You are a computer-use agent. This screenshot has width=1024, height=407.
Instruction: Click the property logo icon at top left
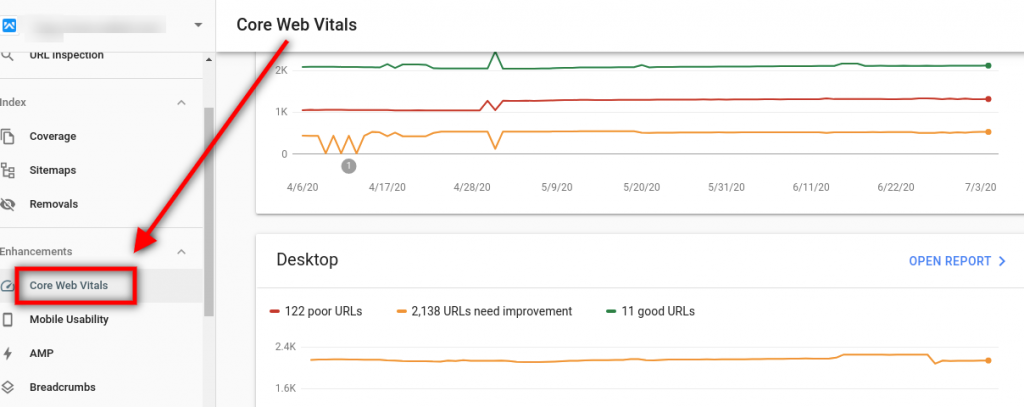point(9,23)
